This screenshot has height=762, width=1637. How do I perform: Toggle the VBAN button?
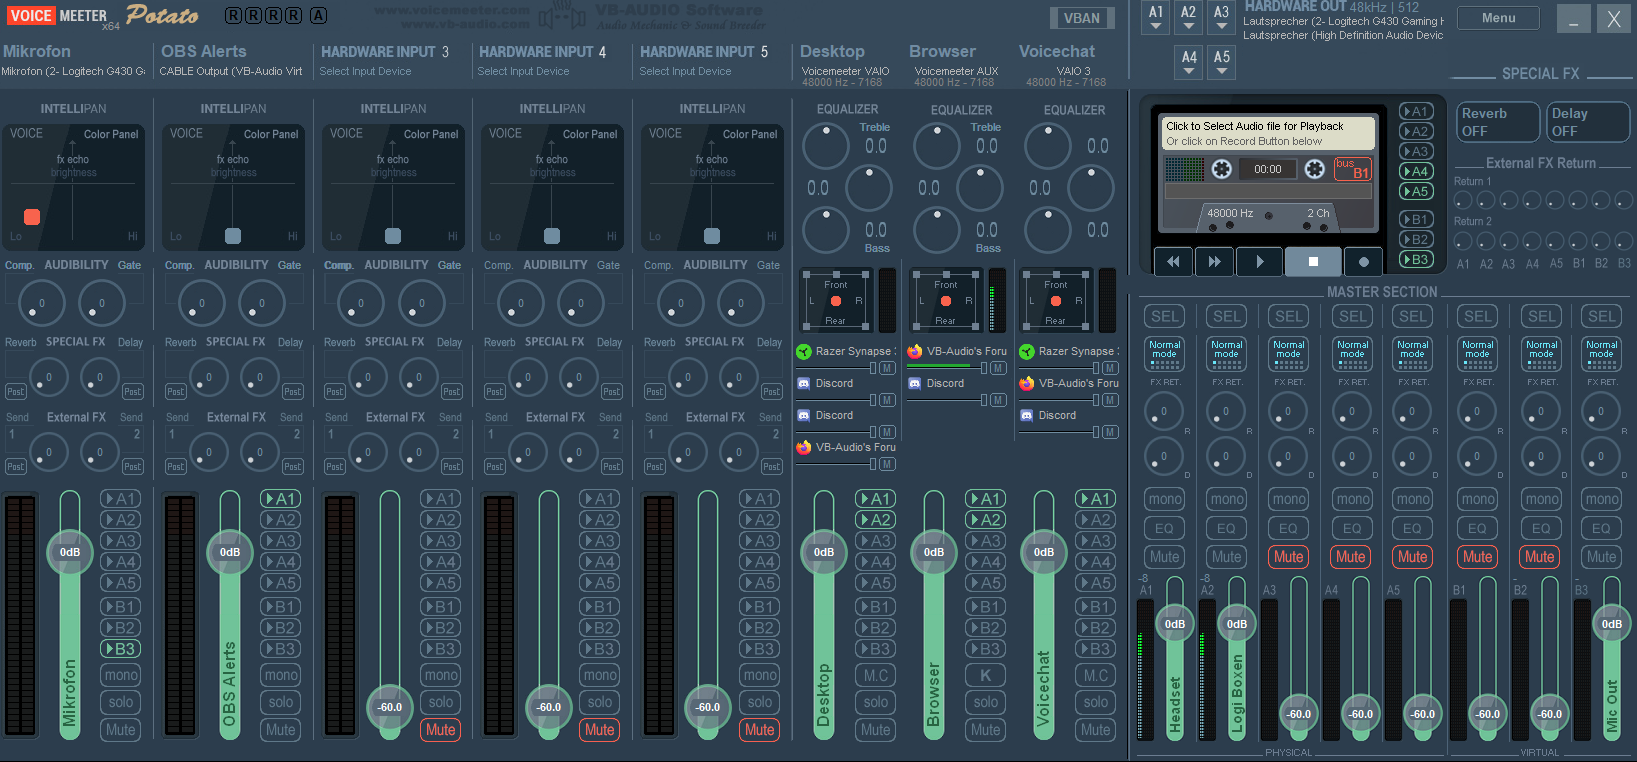1082,18
